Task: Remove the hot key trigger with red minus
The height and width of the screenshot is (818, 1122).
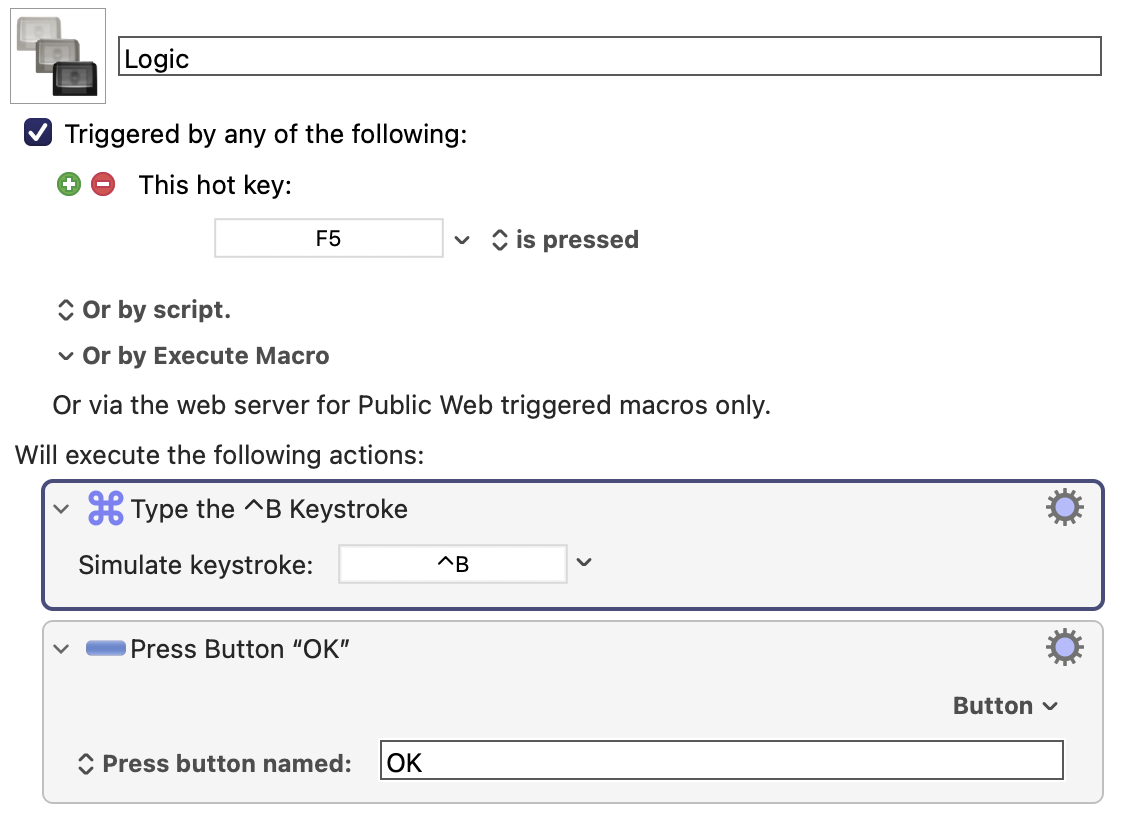Action: tap(103, 185)
